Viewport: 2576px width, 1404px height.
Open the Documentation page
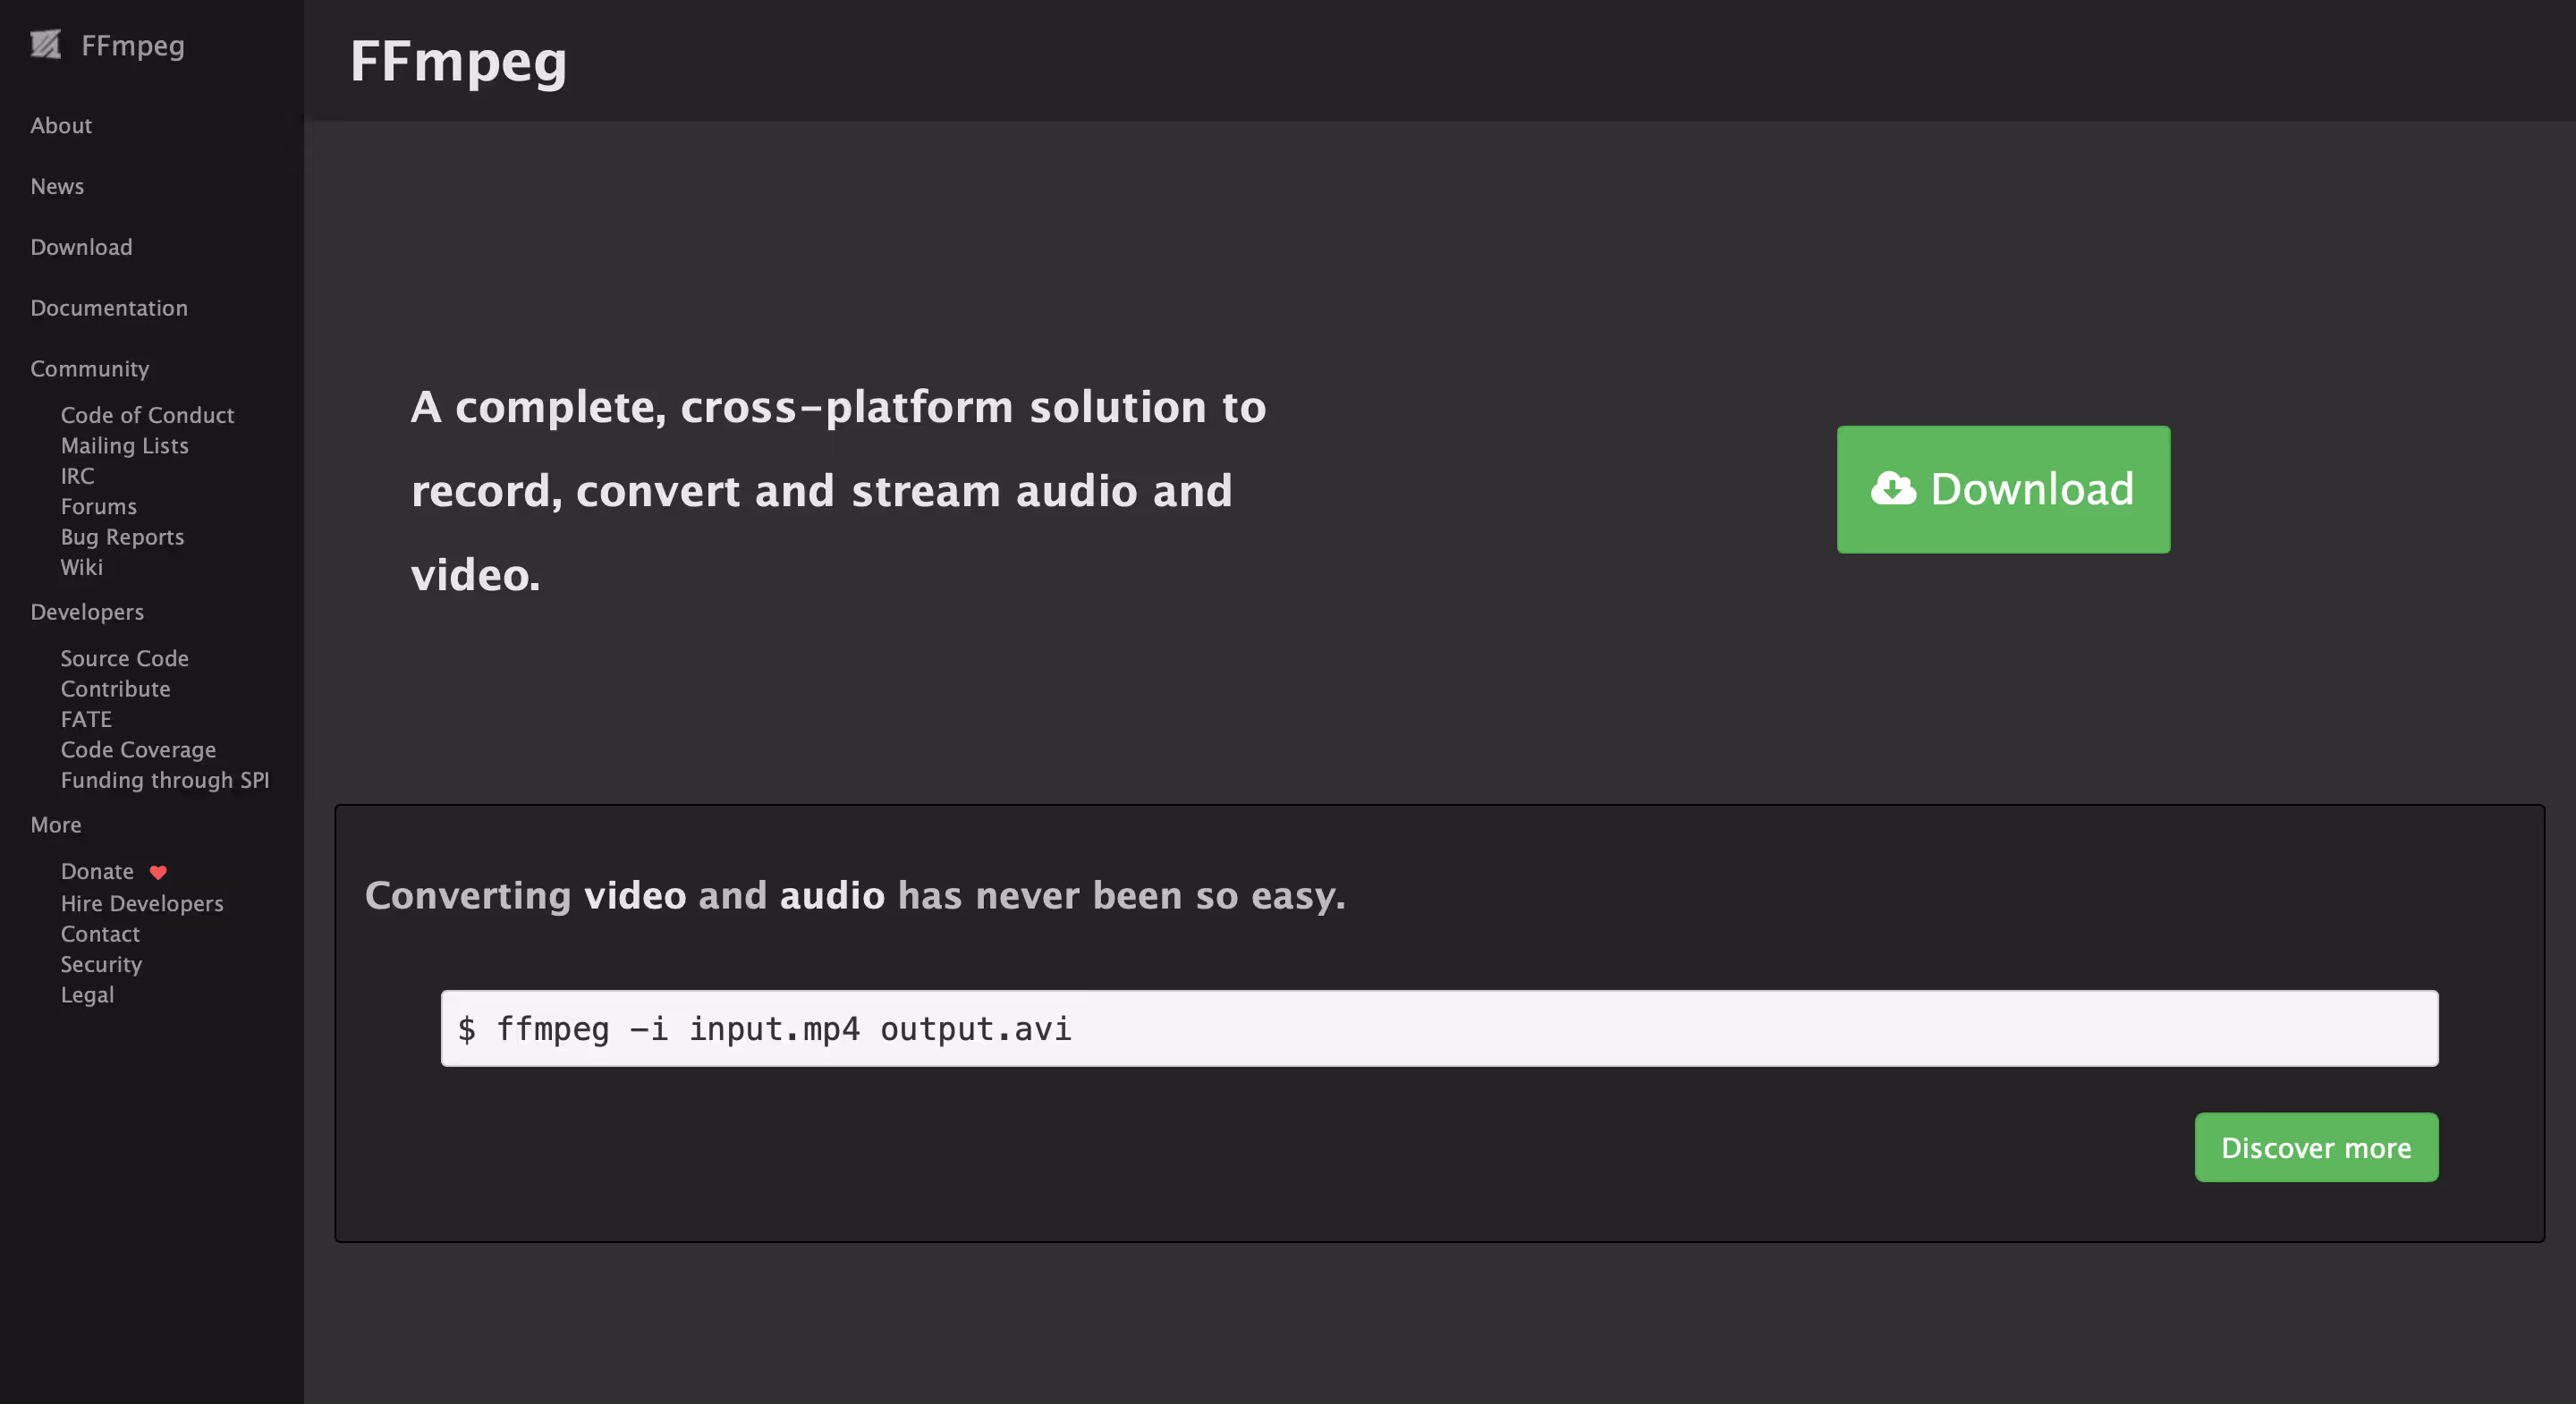tap(109, 308)
